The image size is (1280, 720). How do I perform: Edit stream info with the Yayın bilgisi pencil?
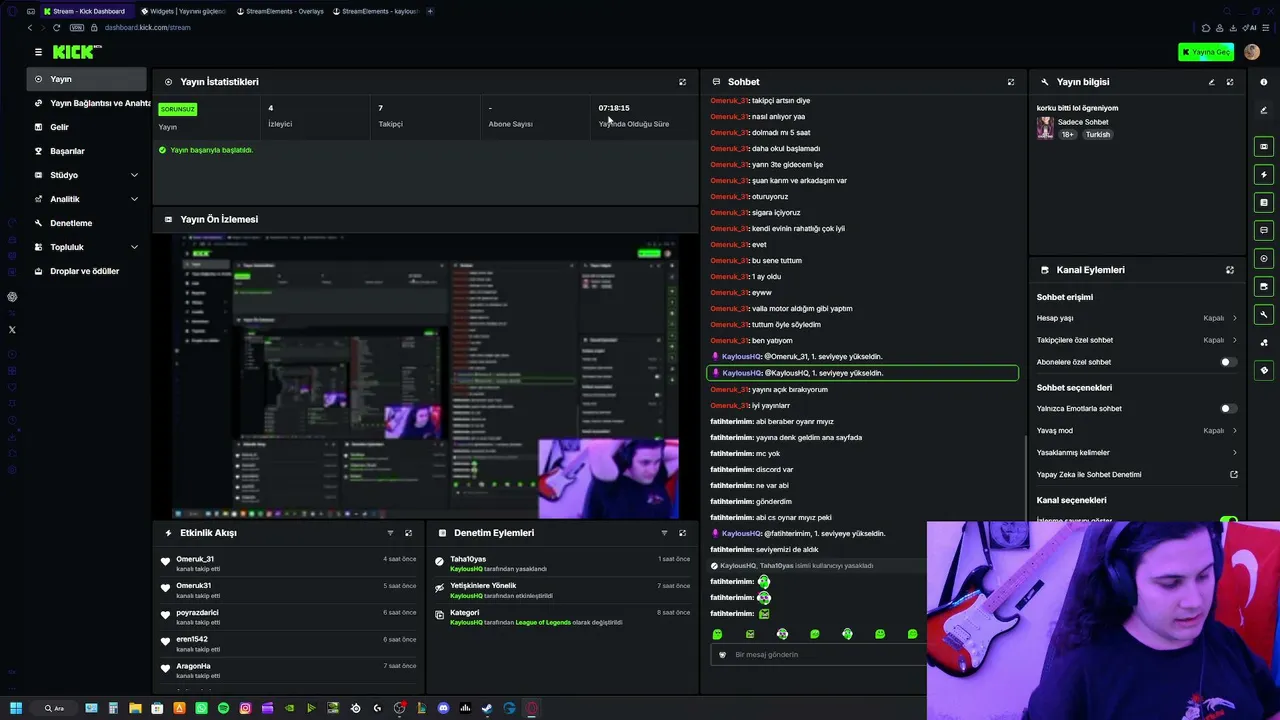pos(1211,82)
